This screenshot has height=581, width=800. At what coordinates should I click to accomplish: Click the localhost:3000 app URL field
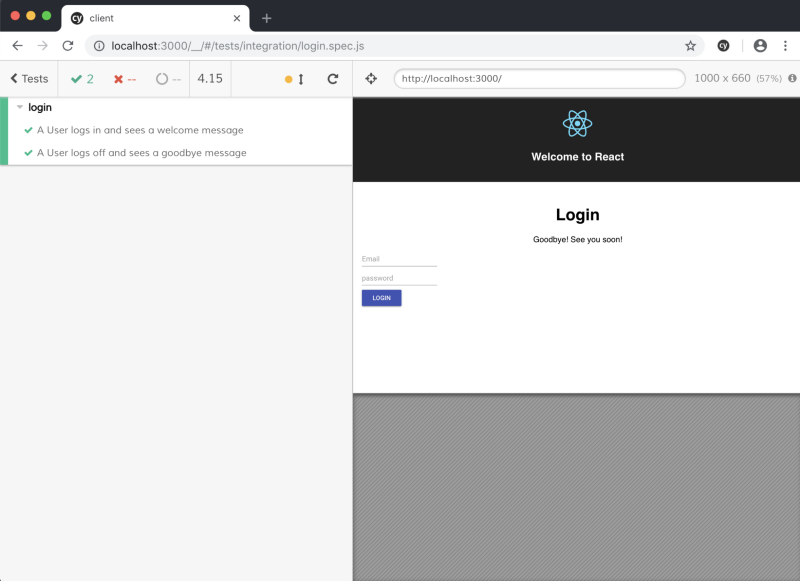click(x=539, y=79)
